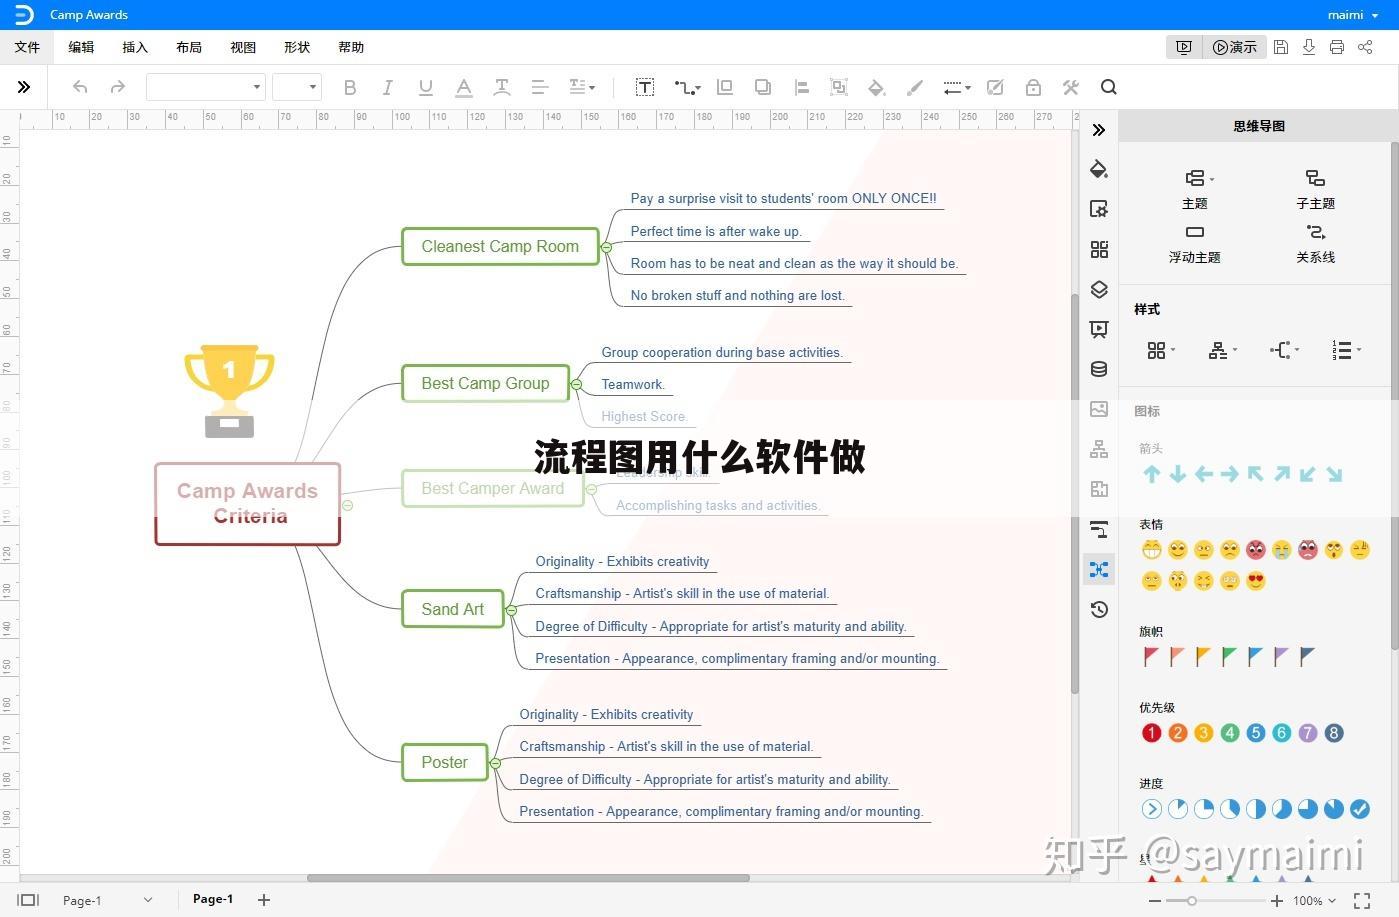This screenshot has height=917, width=1399.
Task: Open the 布局 menu
Action: [189, 47]
